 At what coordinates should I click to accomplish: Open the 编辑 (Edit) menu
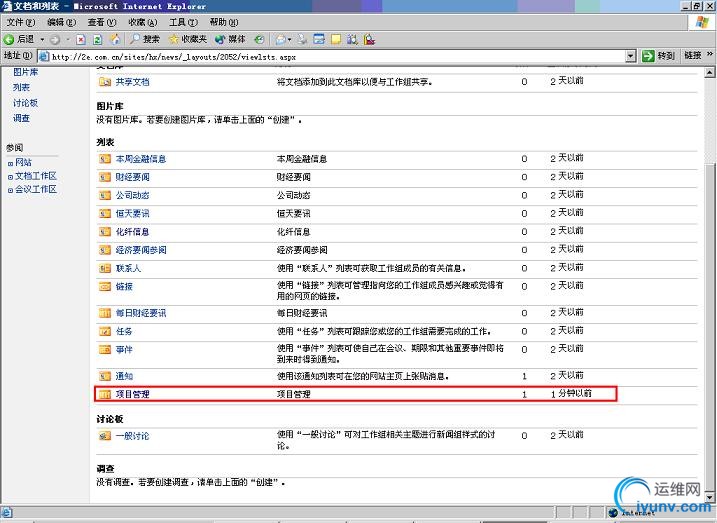tap(61, 22)
